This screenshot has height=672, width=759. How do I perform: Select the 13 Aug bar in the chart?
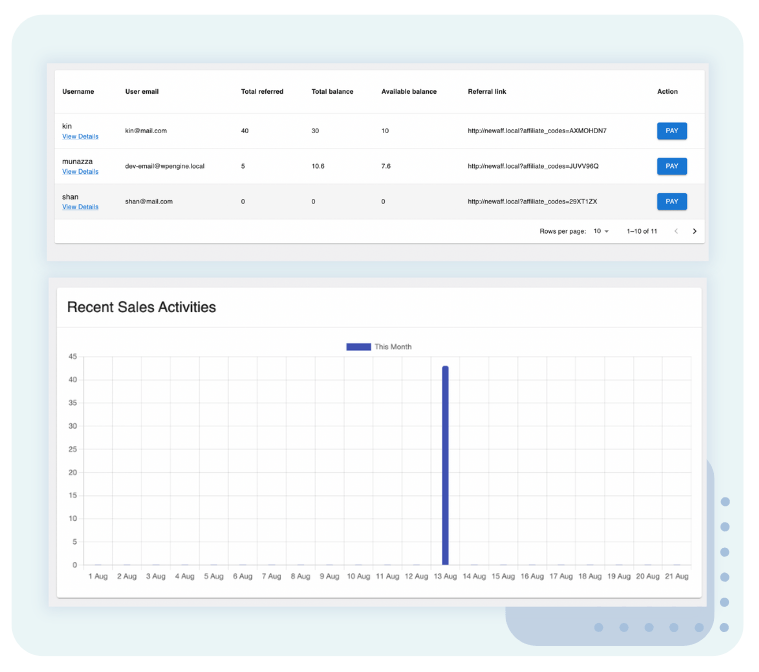(x=445, y=465)
